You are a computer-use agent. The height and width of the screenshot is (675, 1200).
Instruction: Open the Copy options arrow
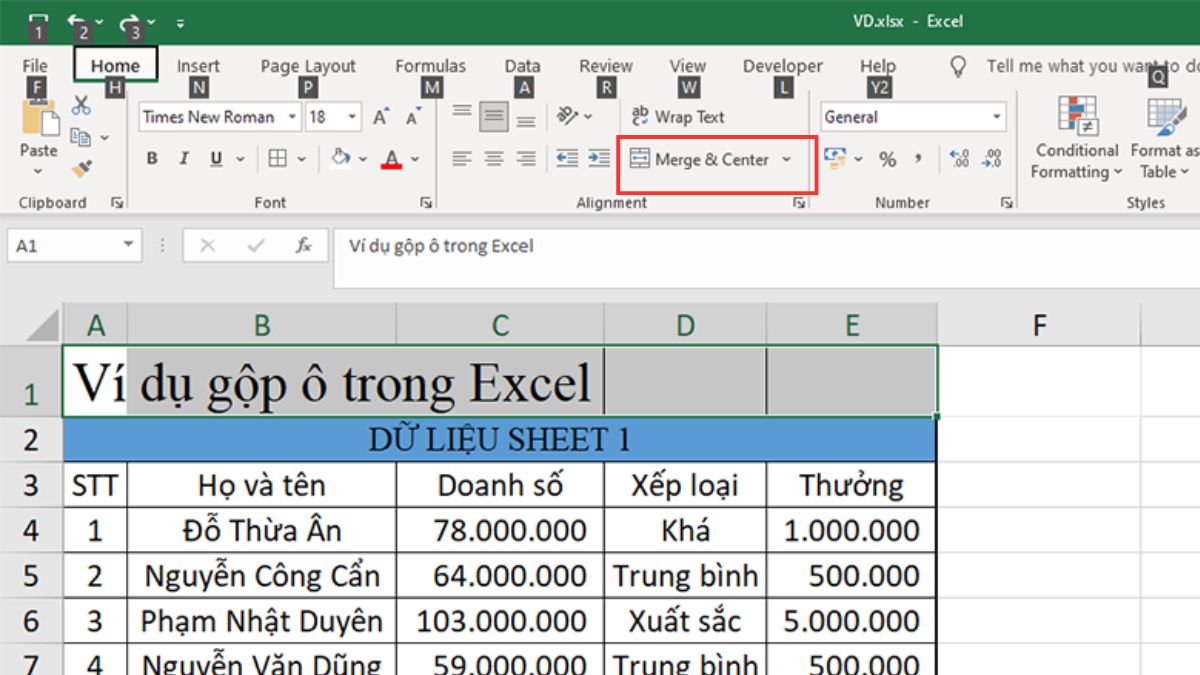104,137
